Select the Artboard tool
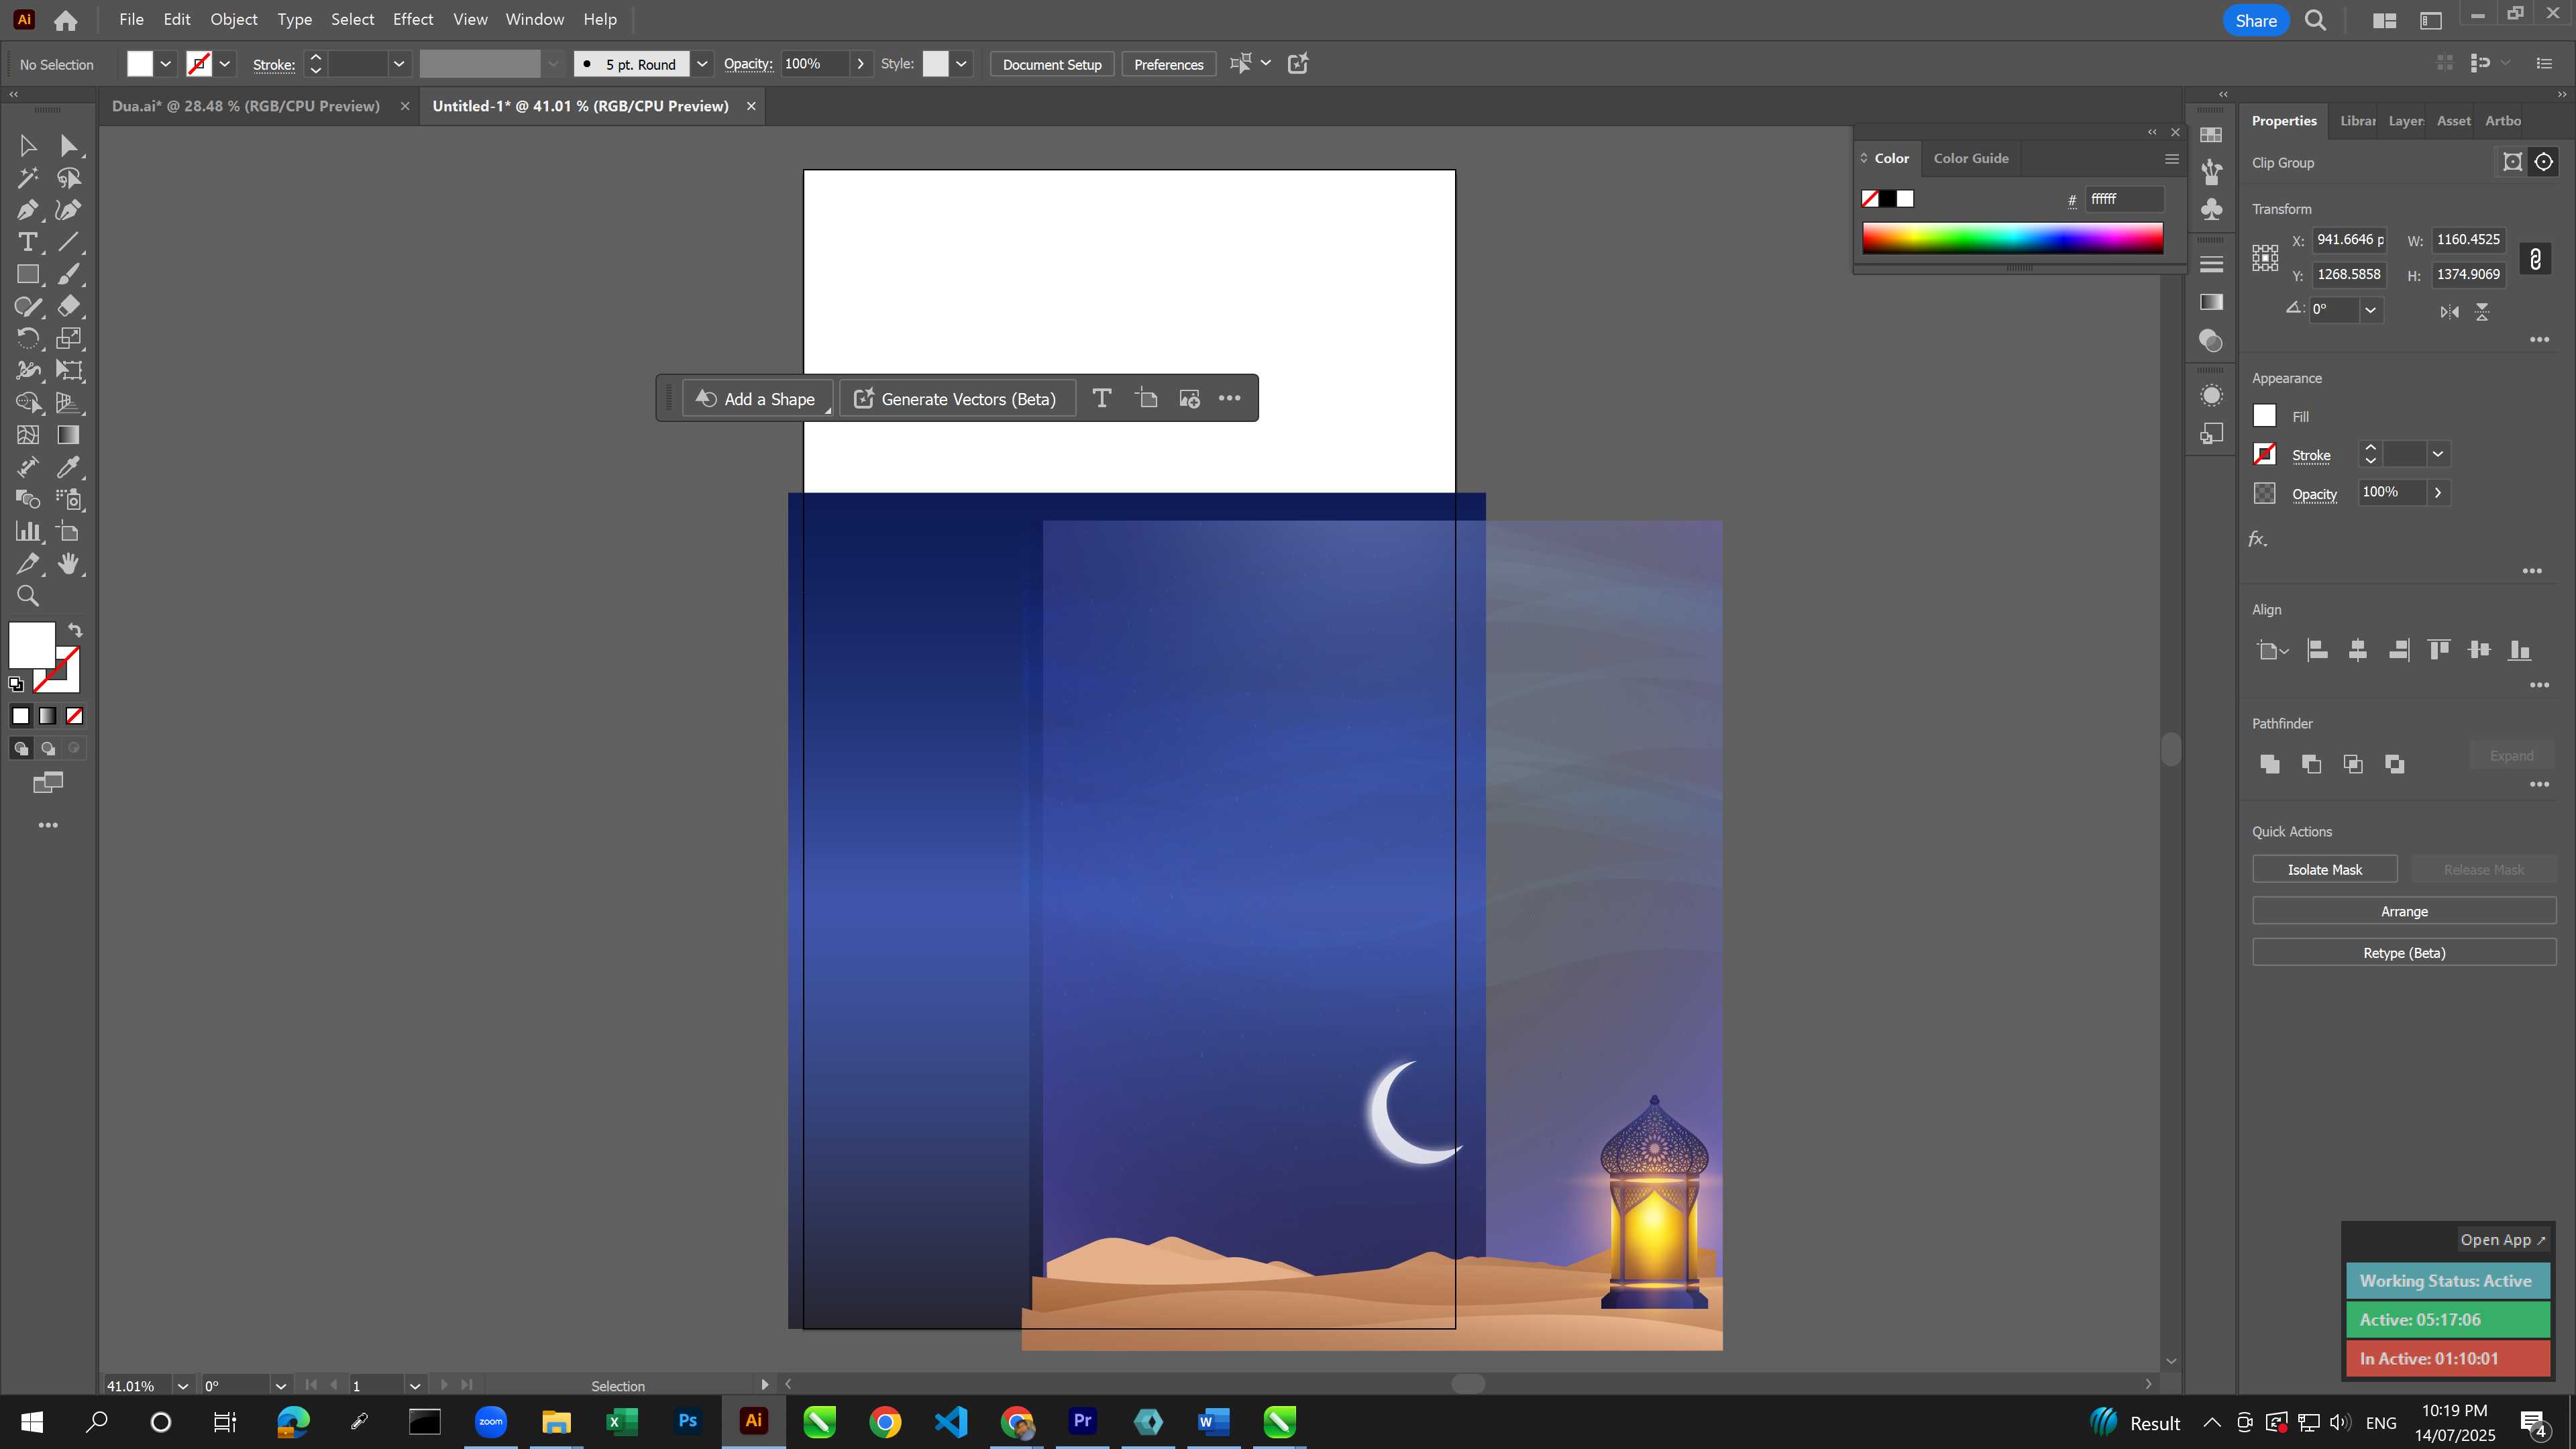Screen dimensions: 2576x1449 coord(68,531)
